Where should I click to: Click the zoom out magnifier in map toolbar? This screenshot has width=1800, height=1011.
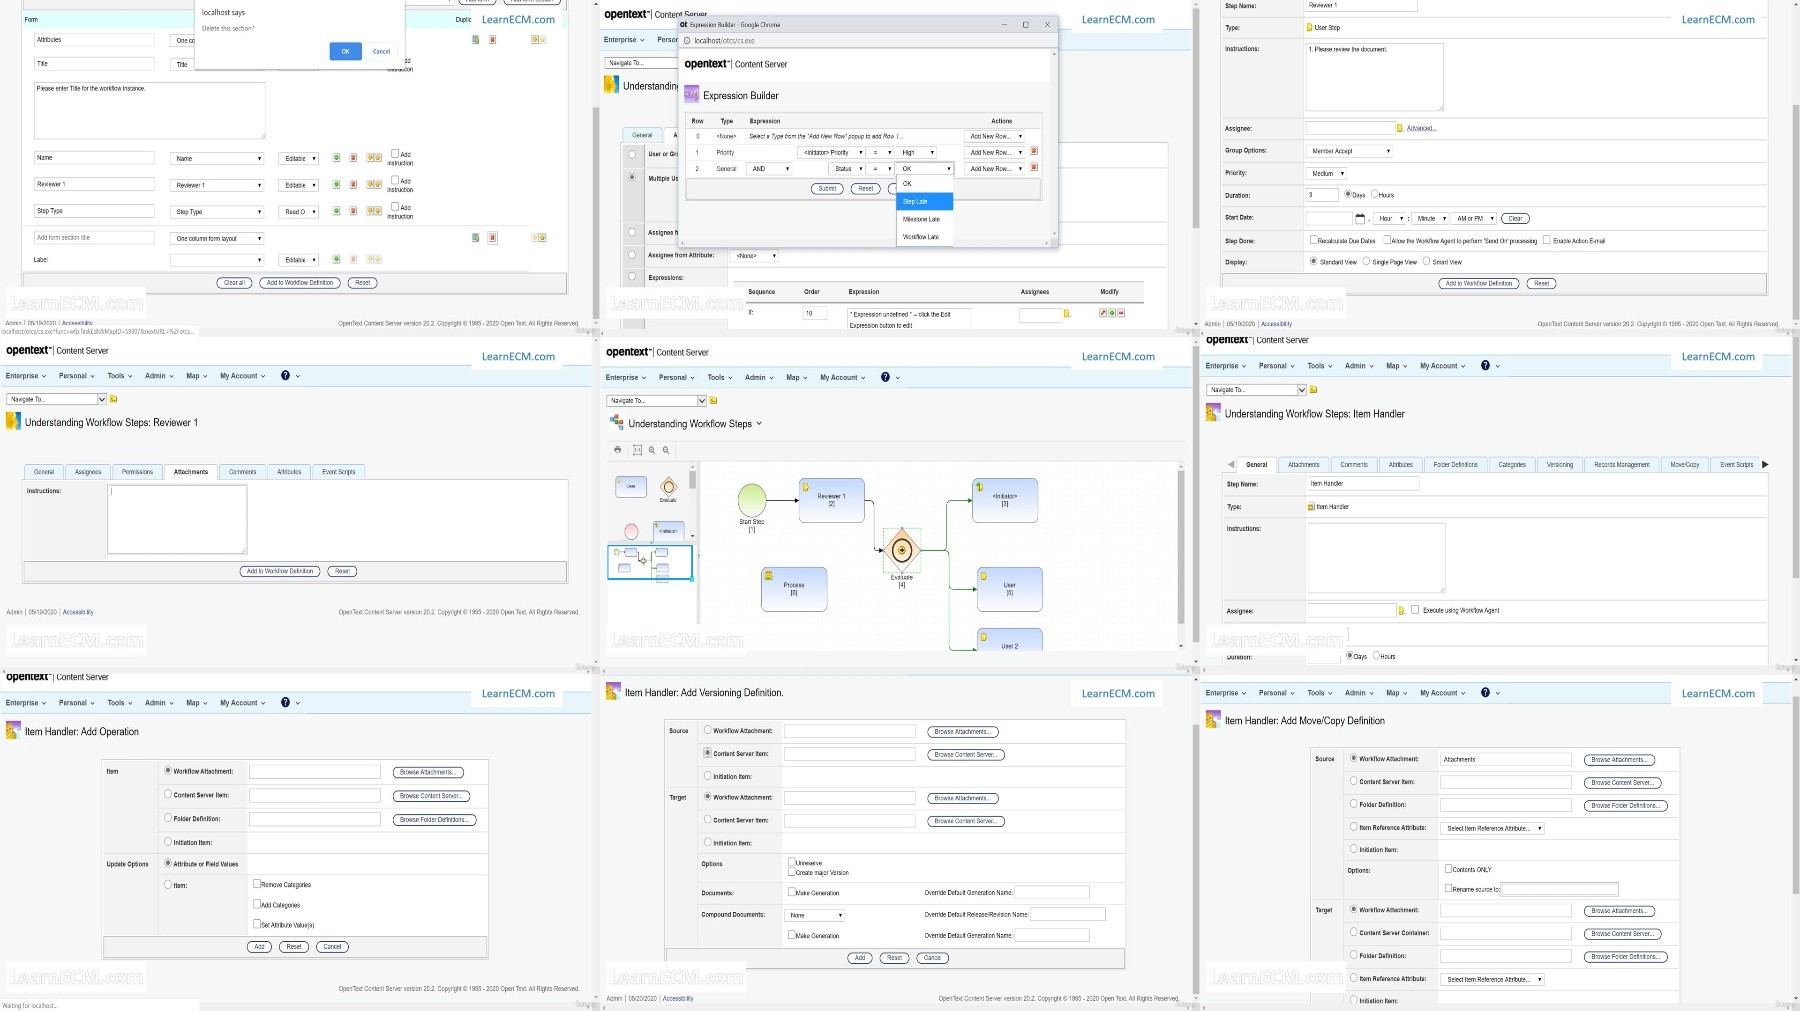666,450
